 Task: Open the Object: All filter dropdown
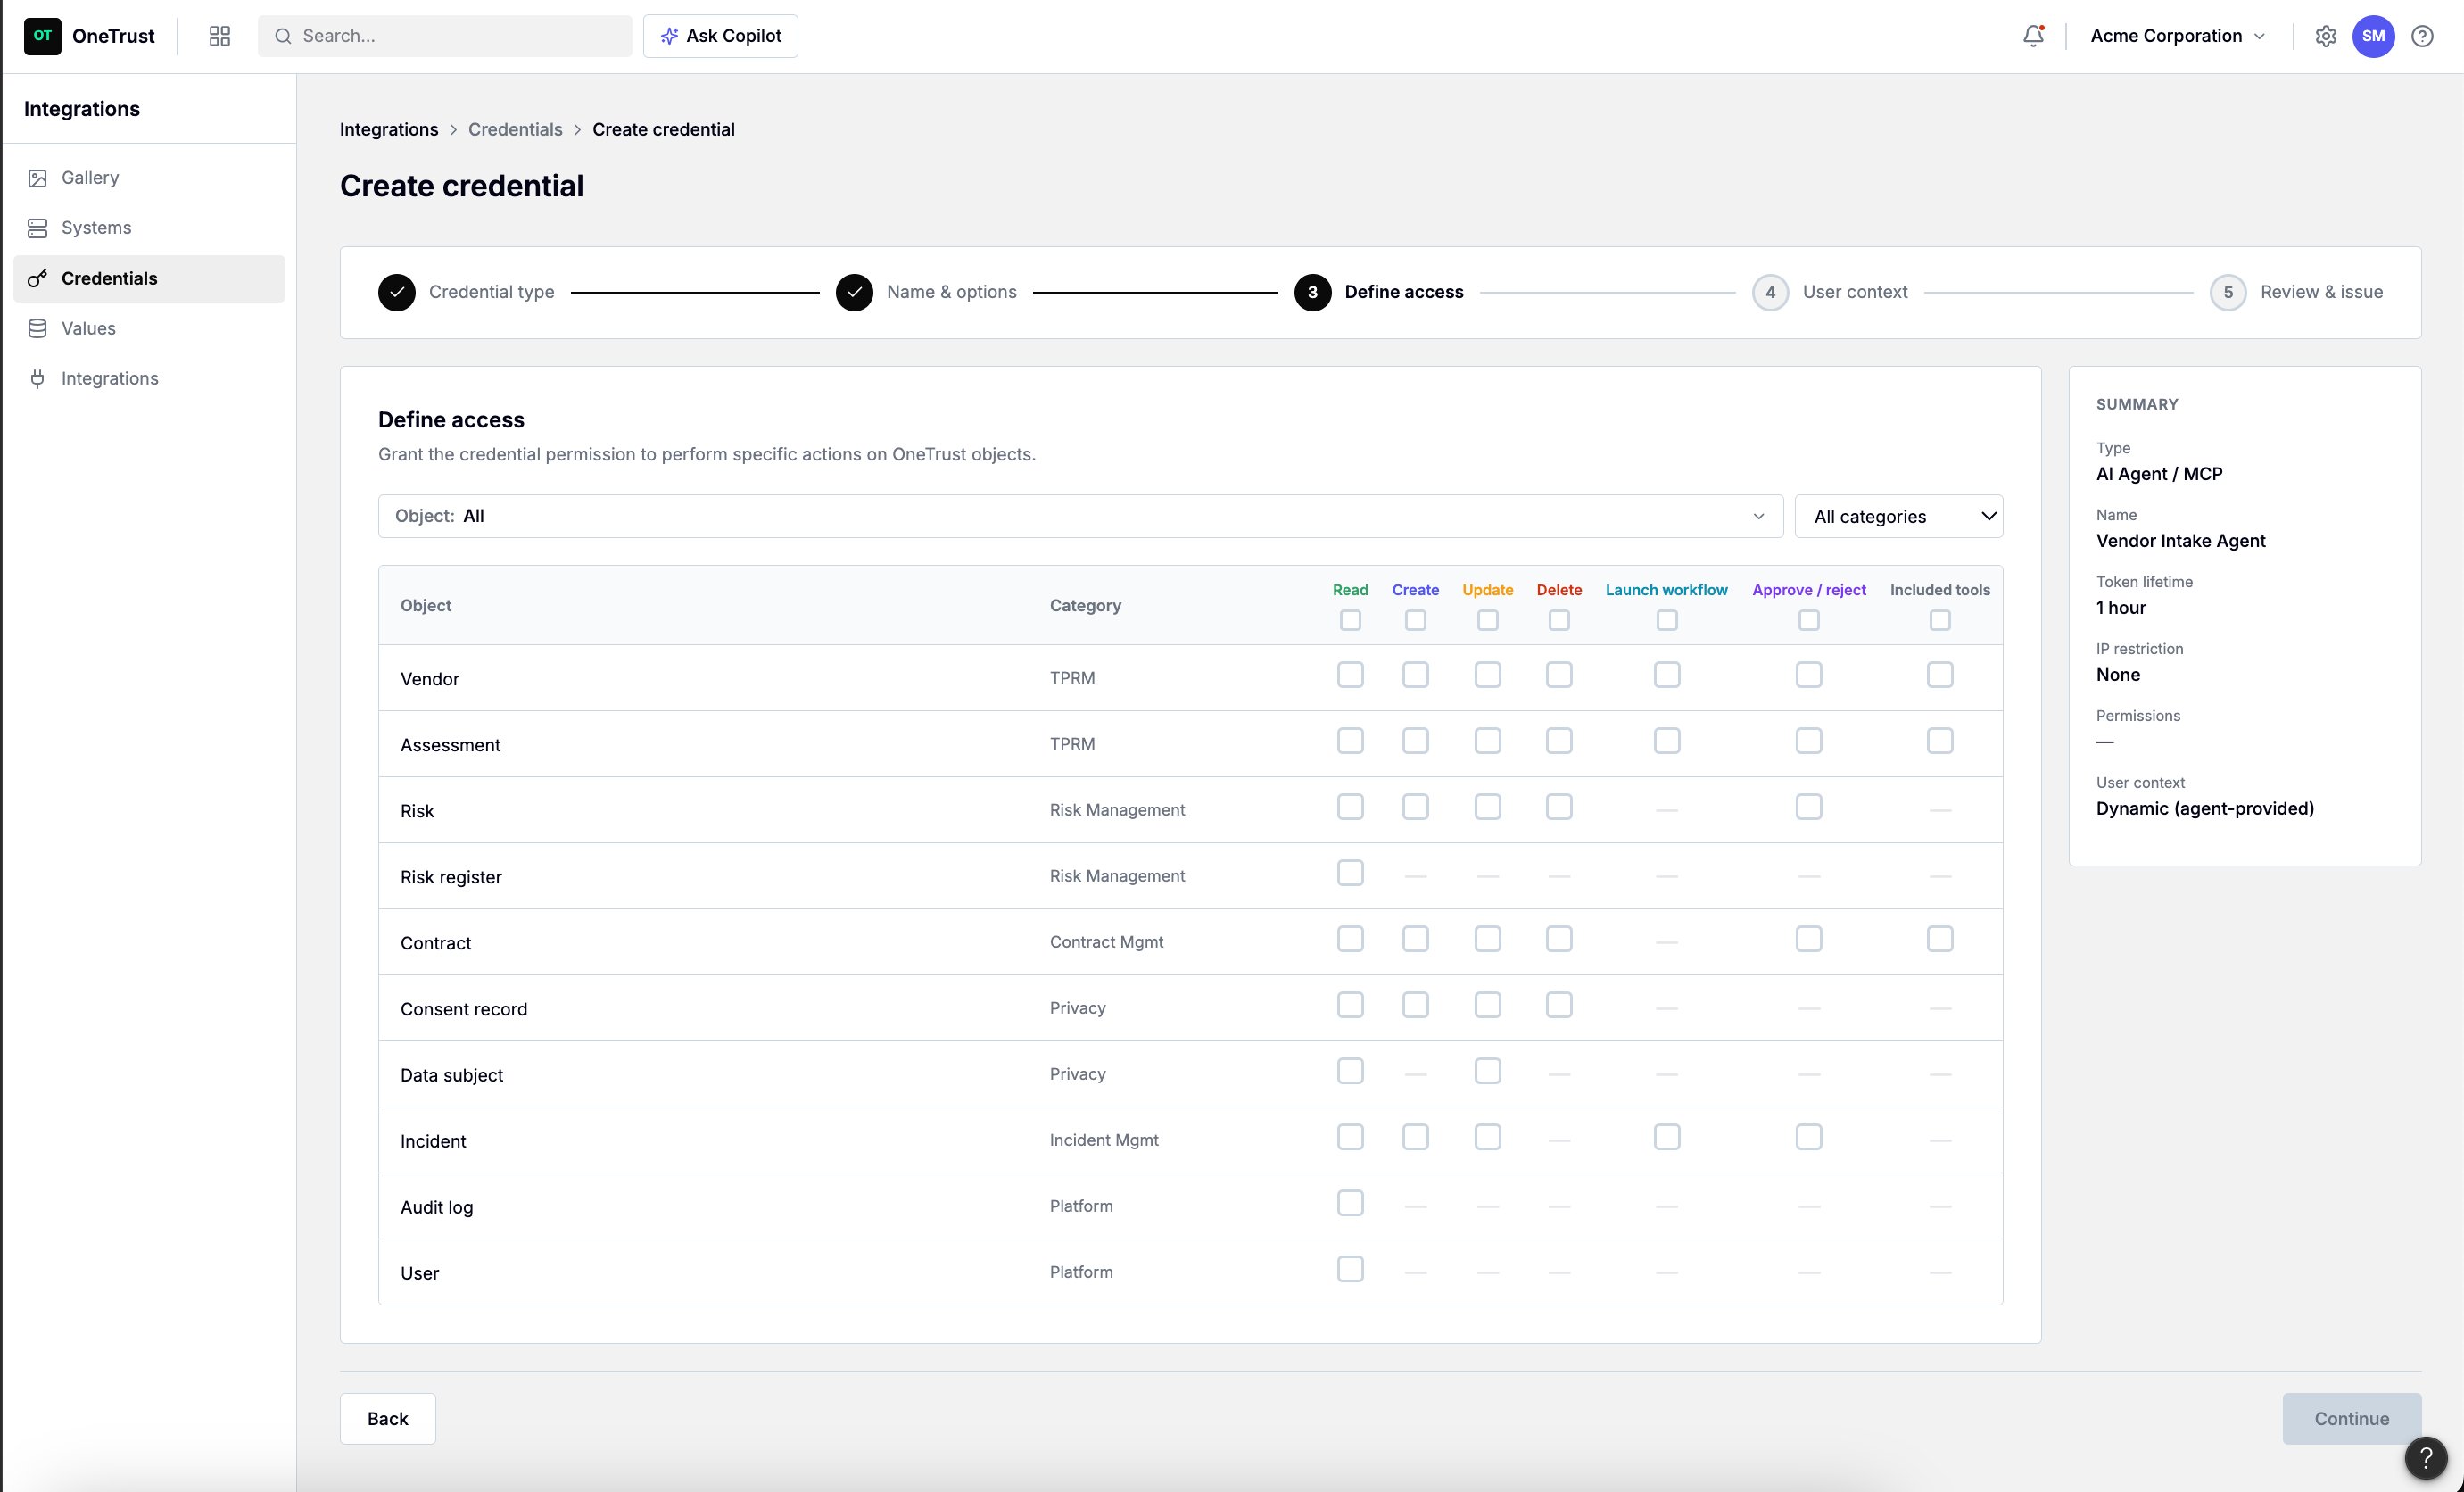point(1080,516)
